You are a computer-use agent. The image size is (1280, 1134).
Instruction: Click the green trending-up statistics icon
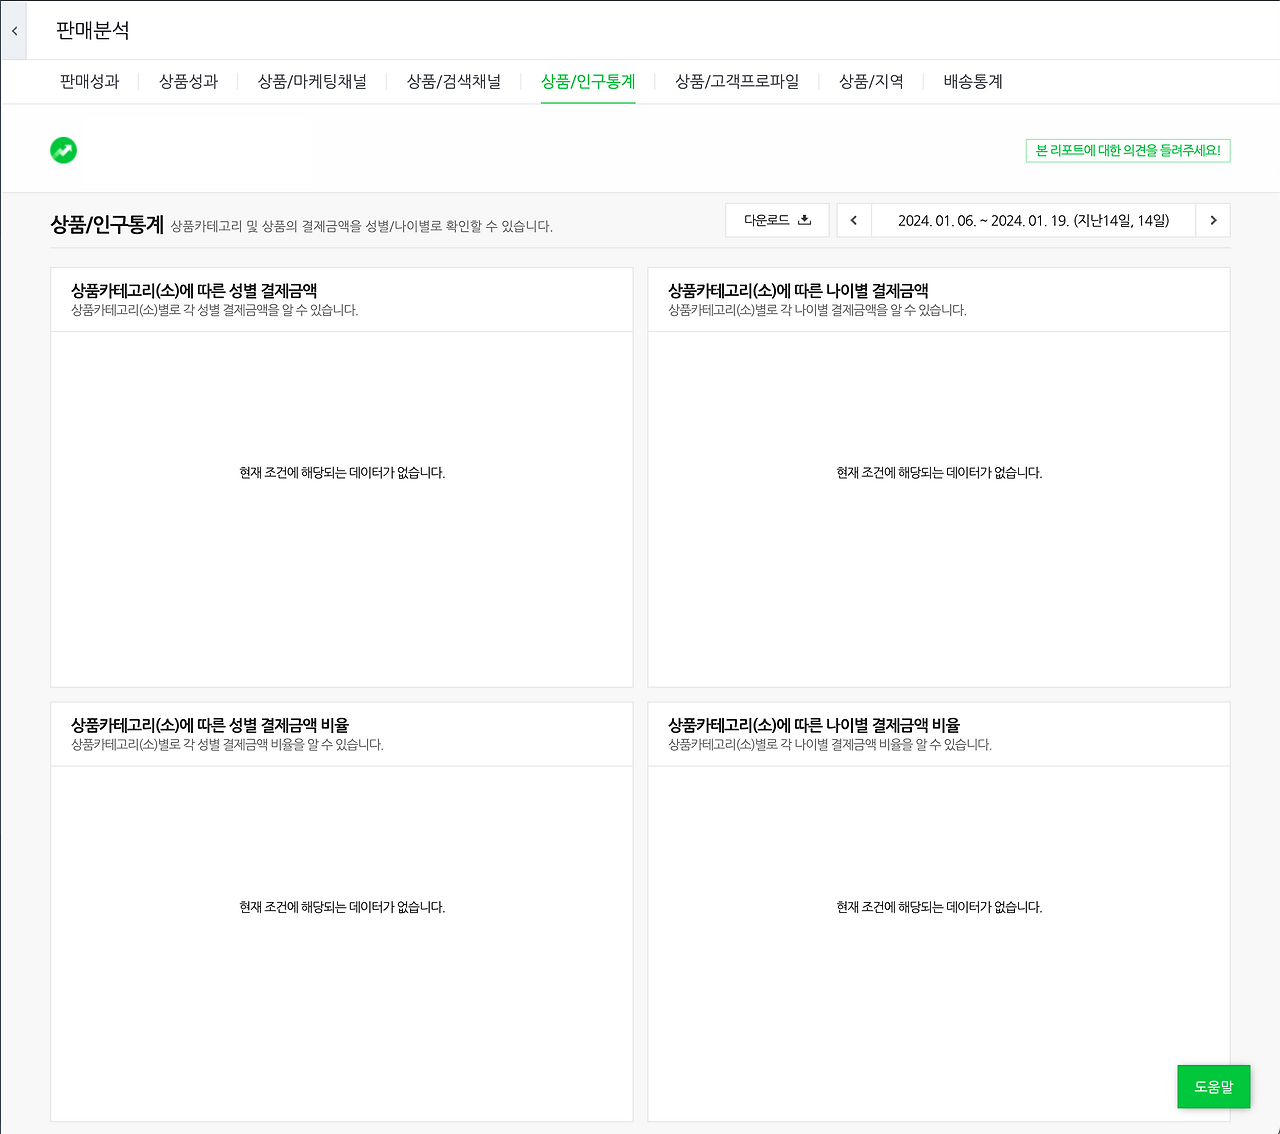click(63, 150)
